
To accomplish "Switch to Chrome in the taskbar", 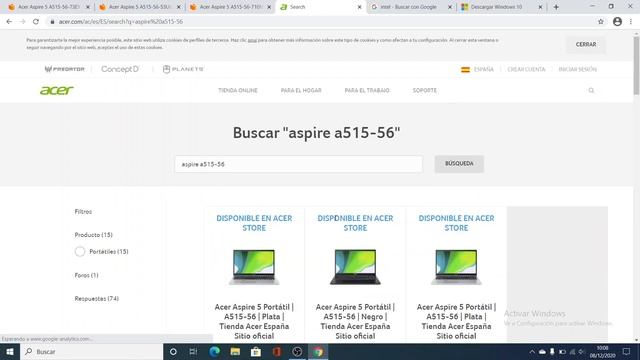I will tap(318, 351).
